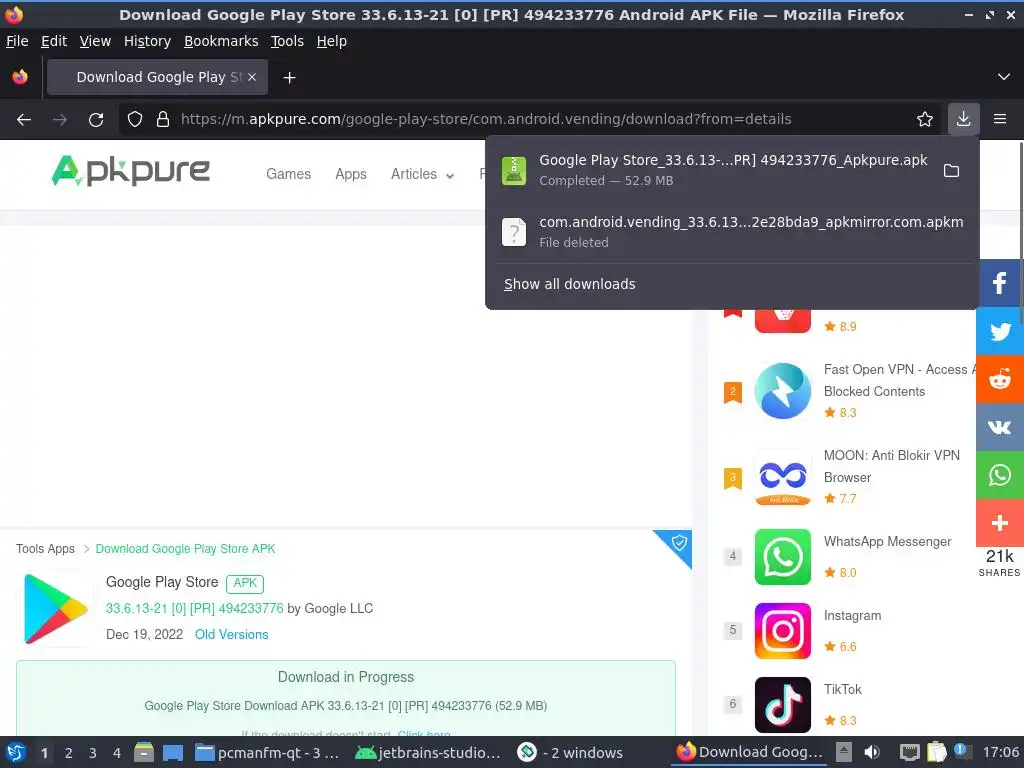Bookmark this page with the star icon
Viewport: 1024px width, 768px height.
925,120
